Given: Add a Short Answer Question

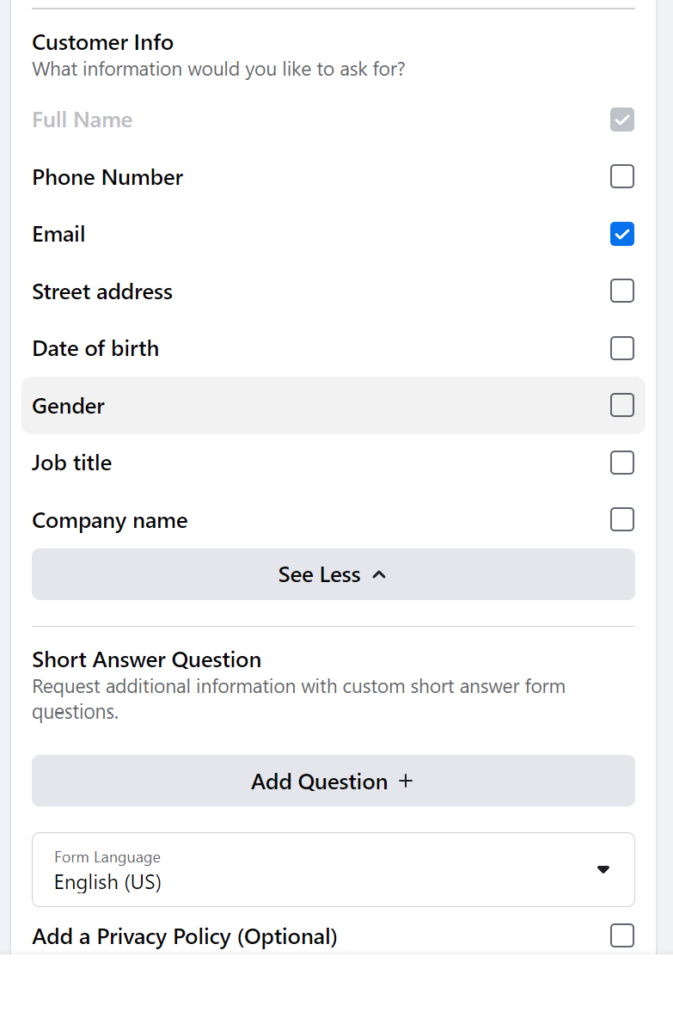Looking at the screenshot, I should (x=333, y=781).
